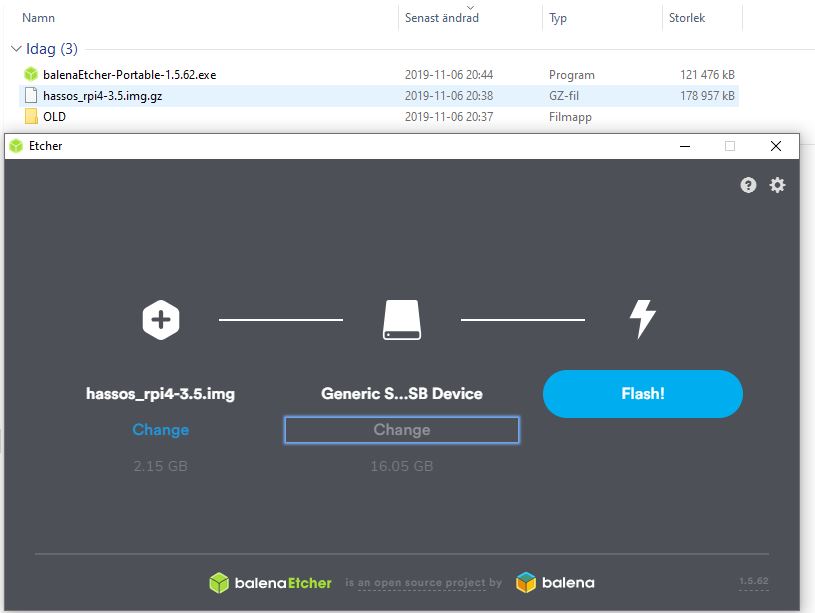
Task: Click the GZ-fil type cell
Action: click(x=564, y=96)
